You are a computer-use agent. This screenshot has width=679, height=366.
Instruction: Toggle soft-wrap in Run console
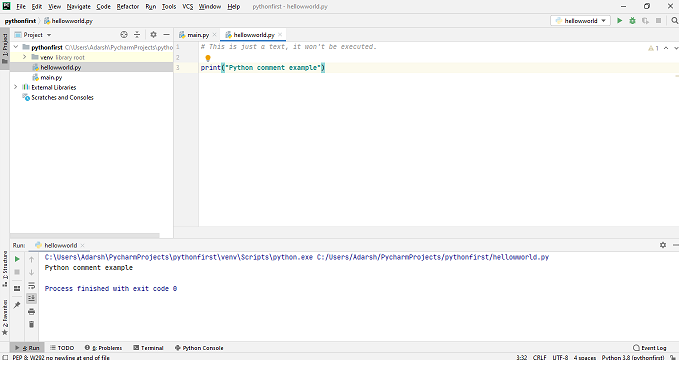tap(31, 285)
